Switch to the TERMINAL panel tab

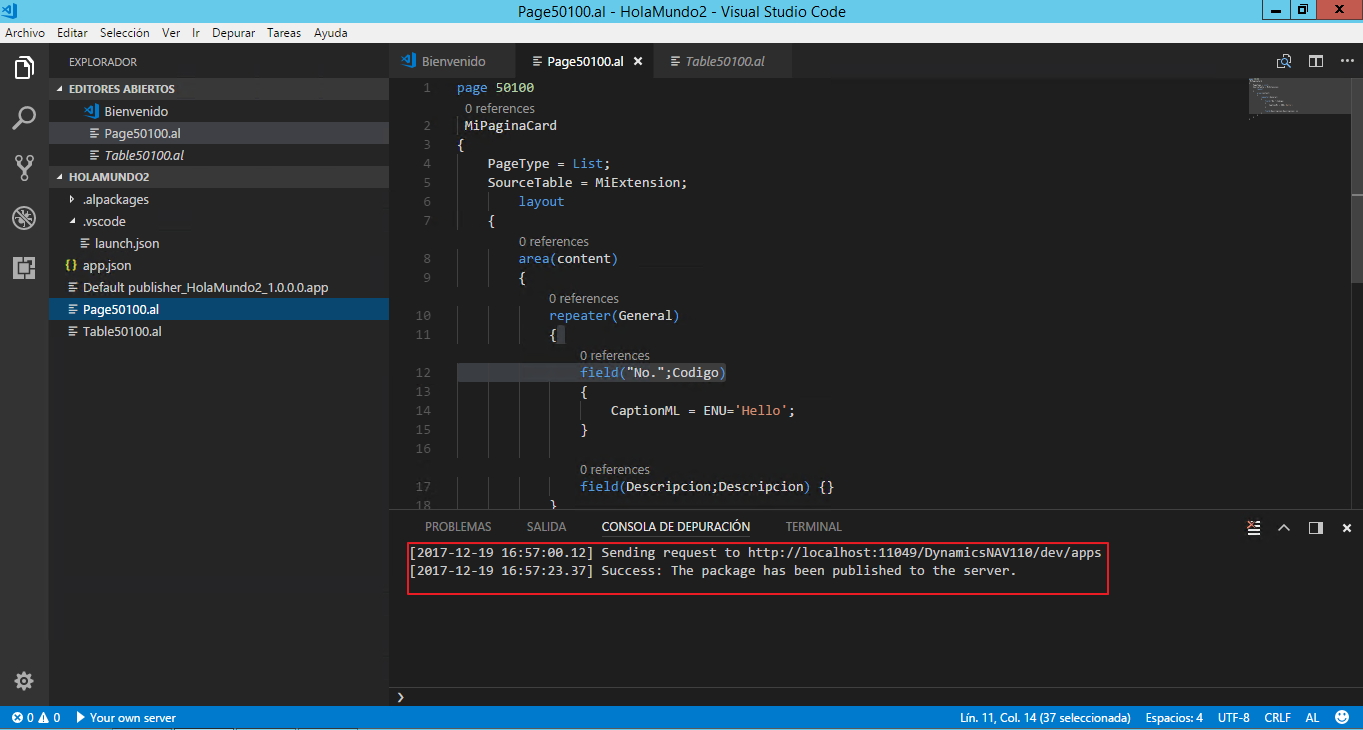[813, 527]
